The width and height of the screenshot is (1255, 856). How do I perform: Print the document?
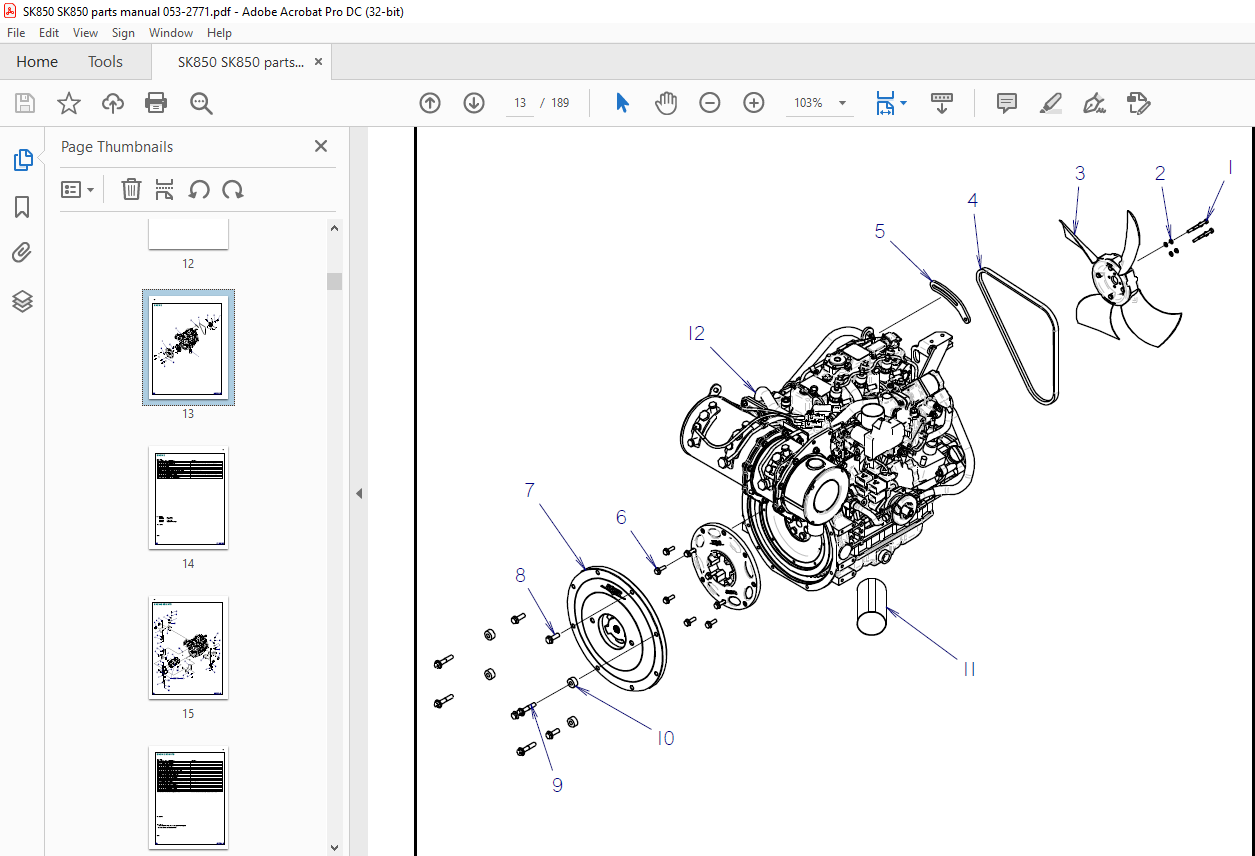[x=156, y=103]
